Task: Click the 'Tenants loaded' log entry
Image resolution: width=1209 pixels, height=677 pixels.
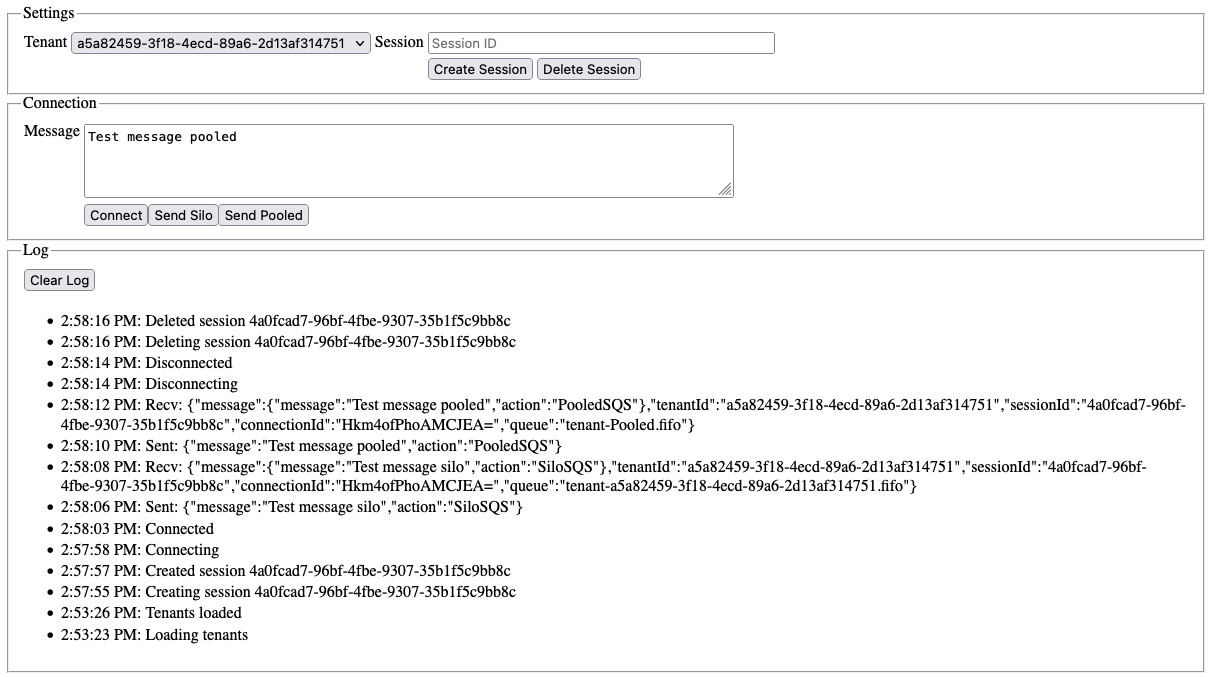Action: [x=151, y=613]
